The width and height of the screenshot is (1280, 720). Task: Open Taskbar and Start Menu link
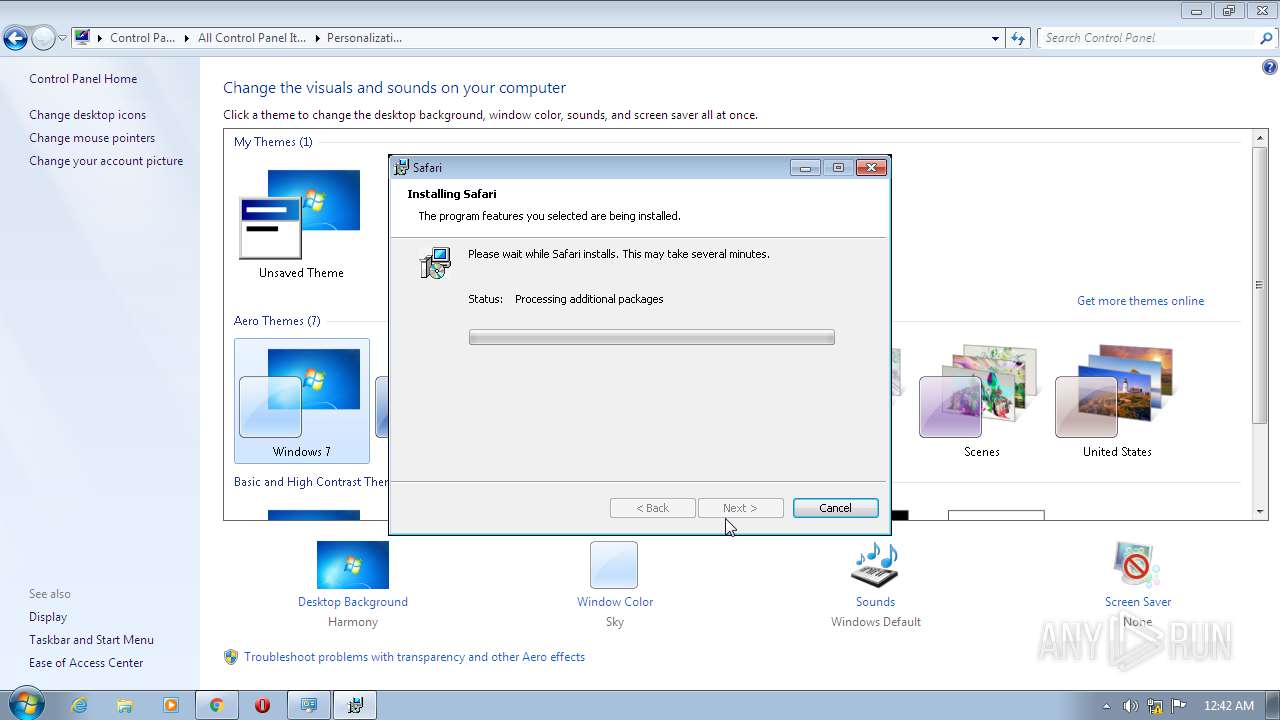coord(91,640)
